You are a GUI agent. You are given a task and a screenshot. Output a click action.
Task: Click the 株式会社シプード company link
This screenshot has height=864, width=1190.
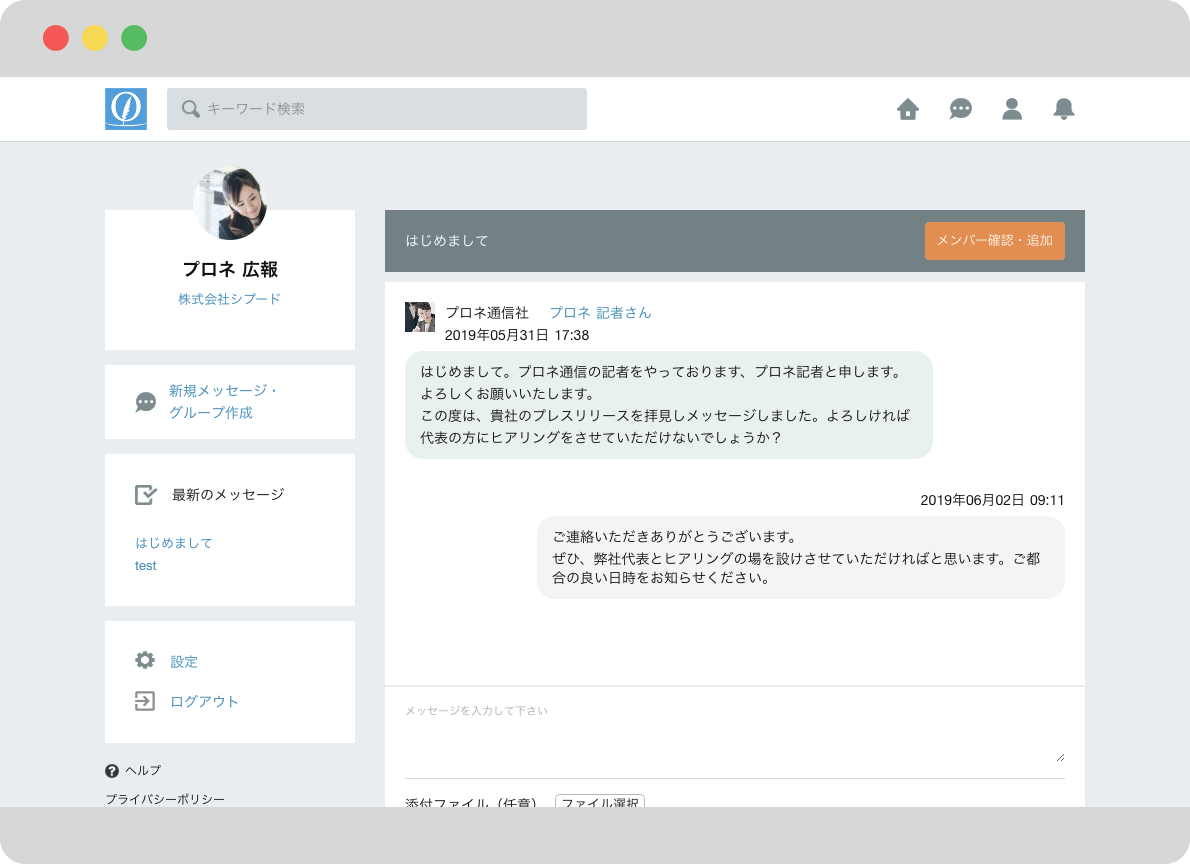click(230, 299)
